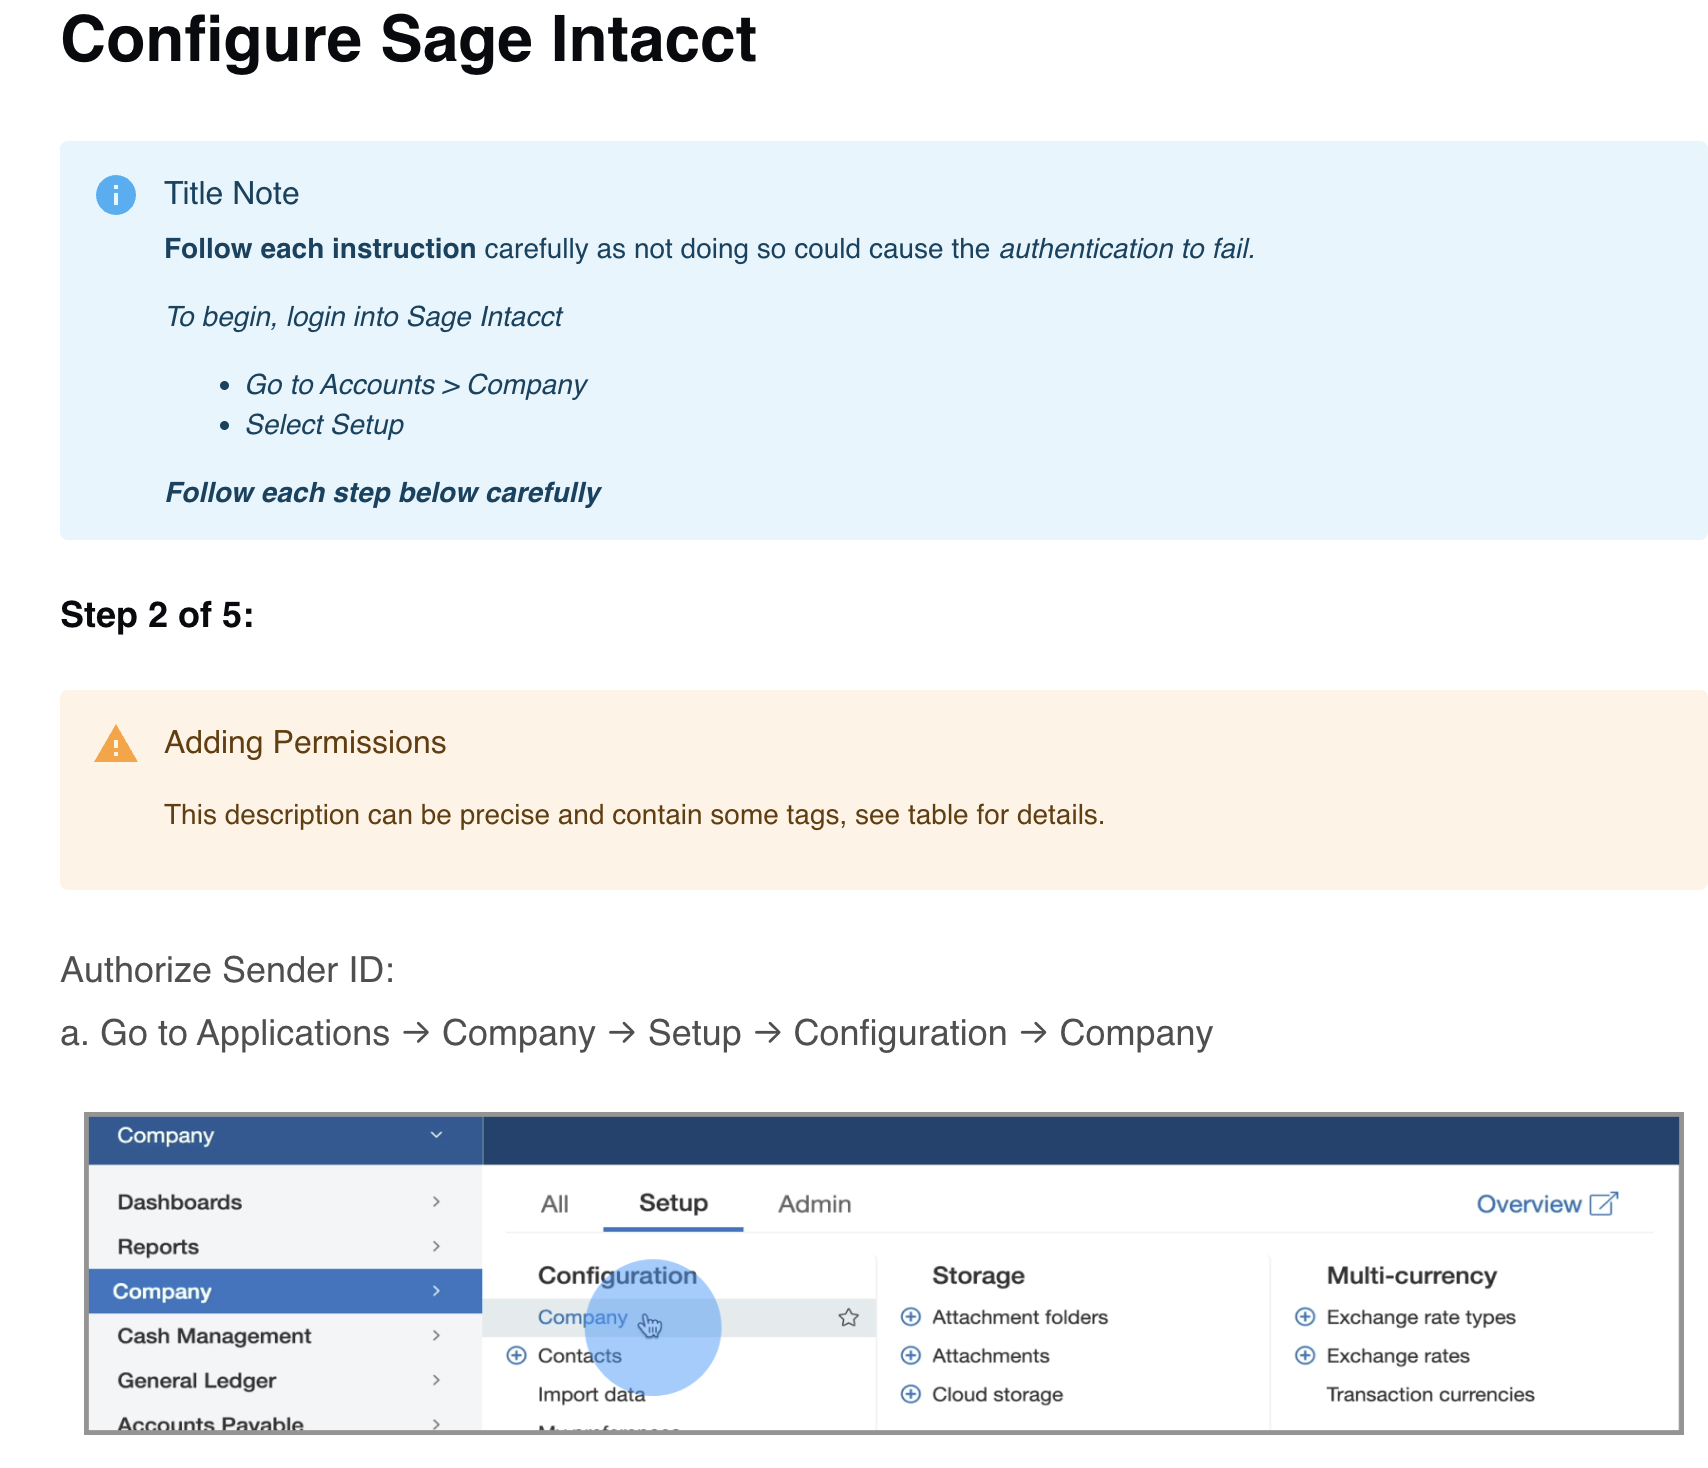Open the Exchange rate types link
This screenshot has width=1708, height=1468.
tap(1421, 1317)
